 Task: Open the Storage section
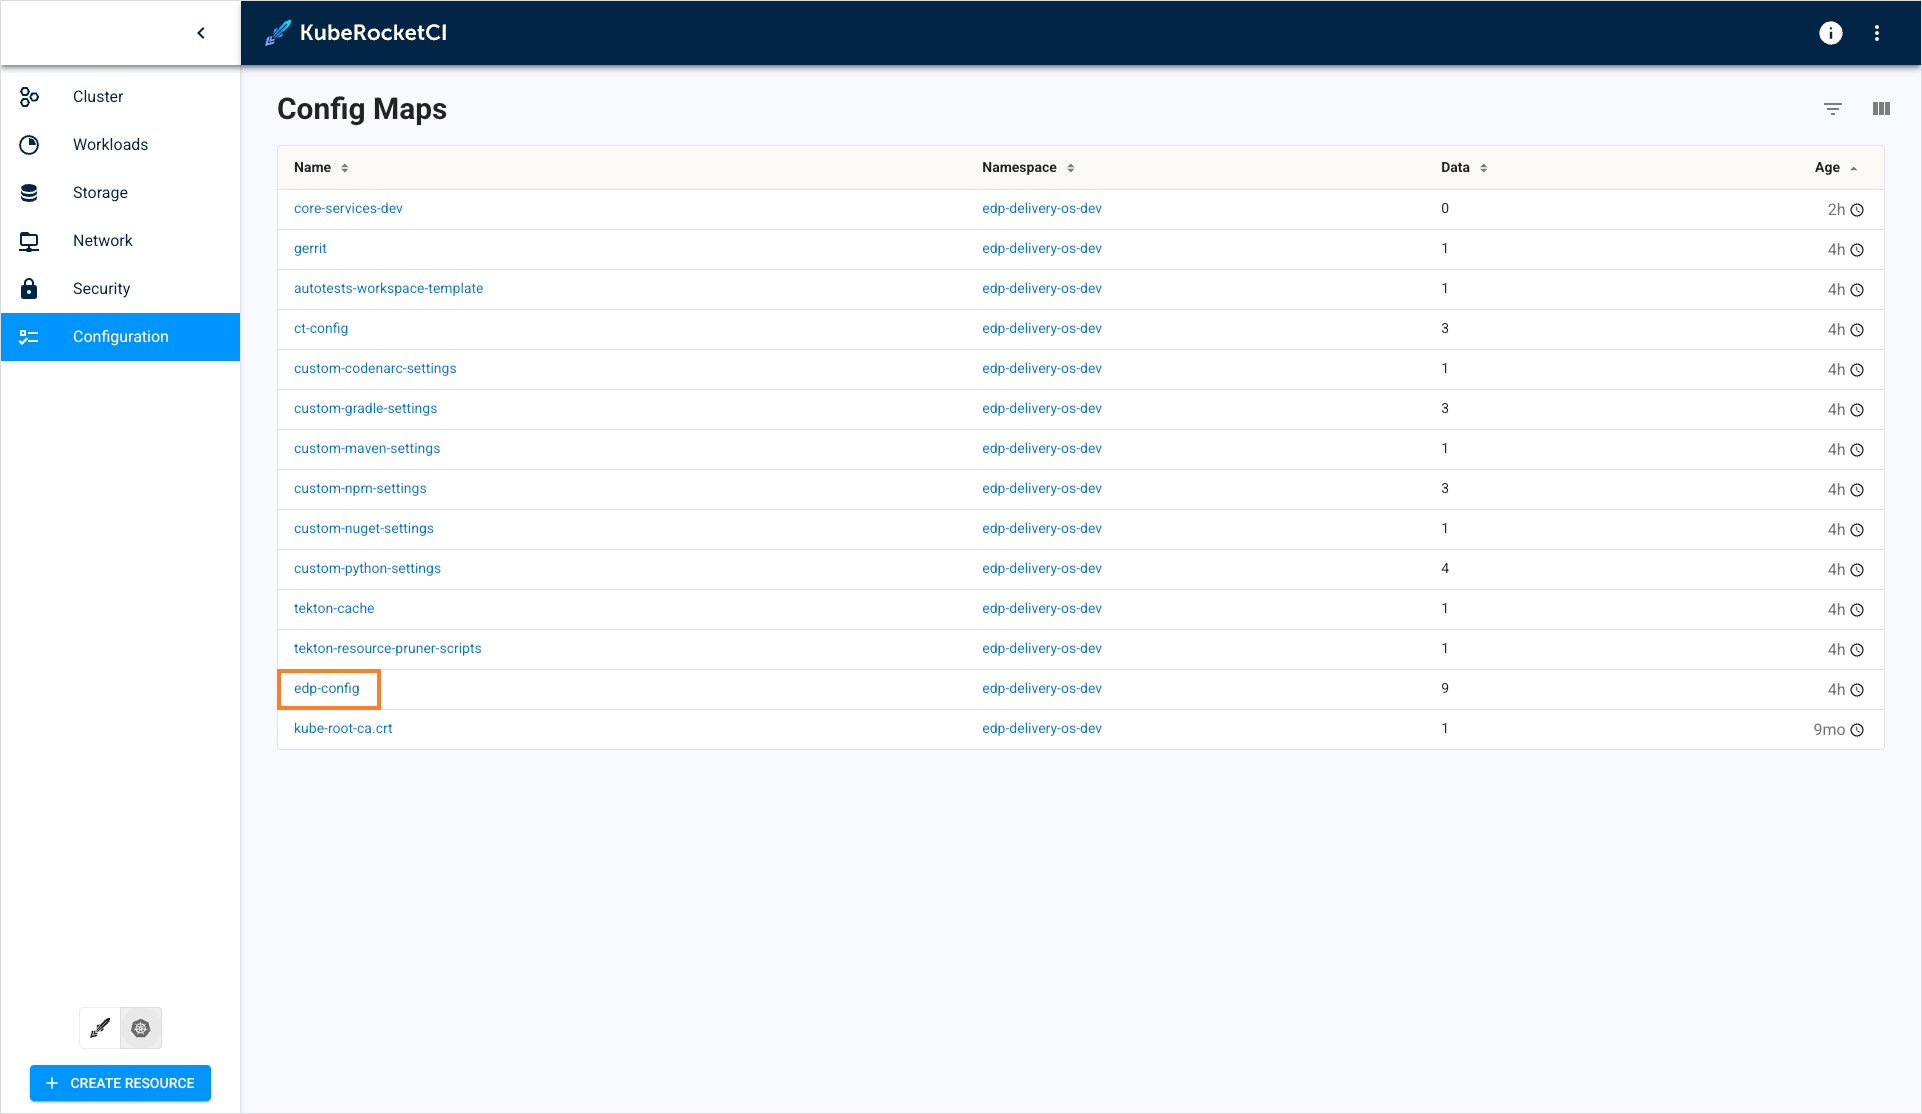pos(101,192)
